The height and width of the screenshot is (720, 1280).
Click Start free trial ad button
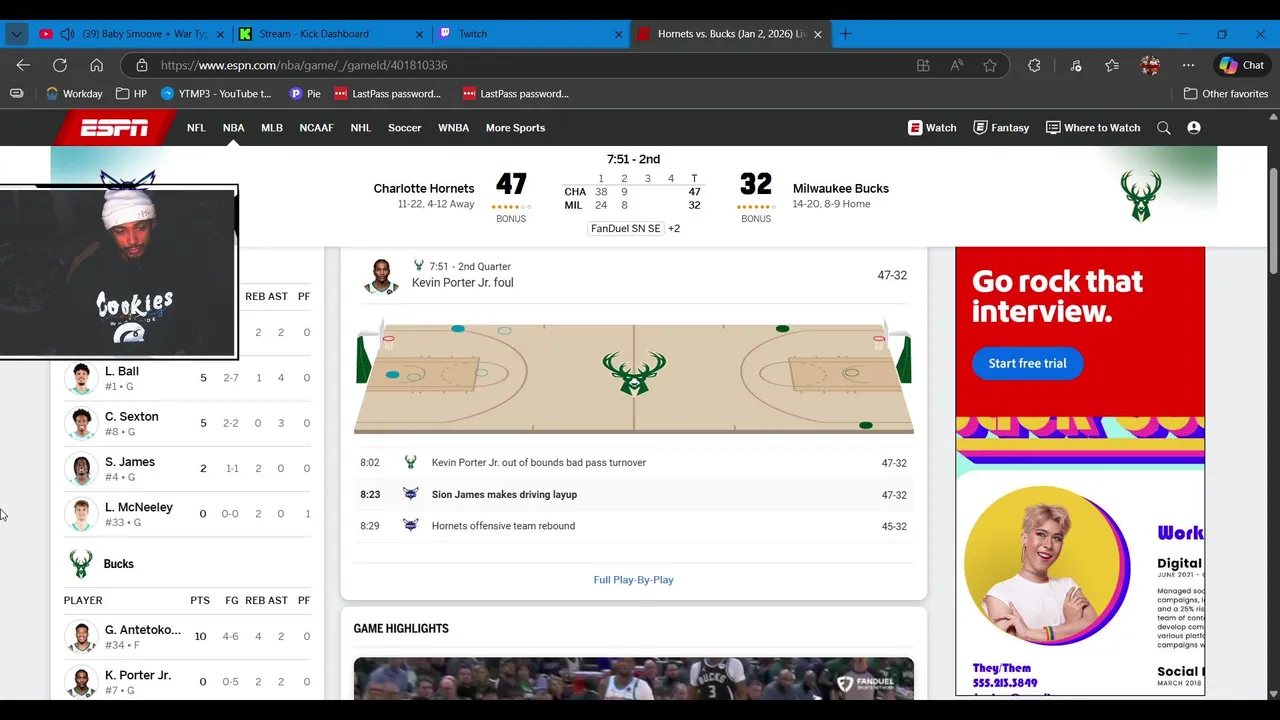pyautogui.click(x=1027, y=363)
